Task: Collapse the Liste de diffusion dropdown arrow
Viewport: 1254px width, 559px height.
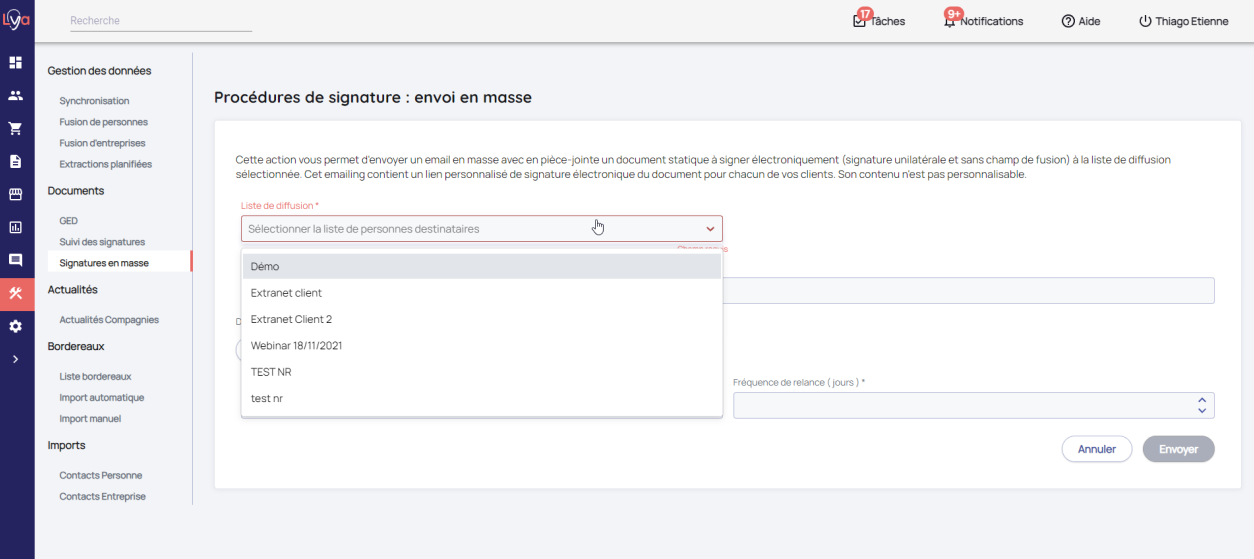Action: tap(710, 229)
